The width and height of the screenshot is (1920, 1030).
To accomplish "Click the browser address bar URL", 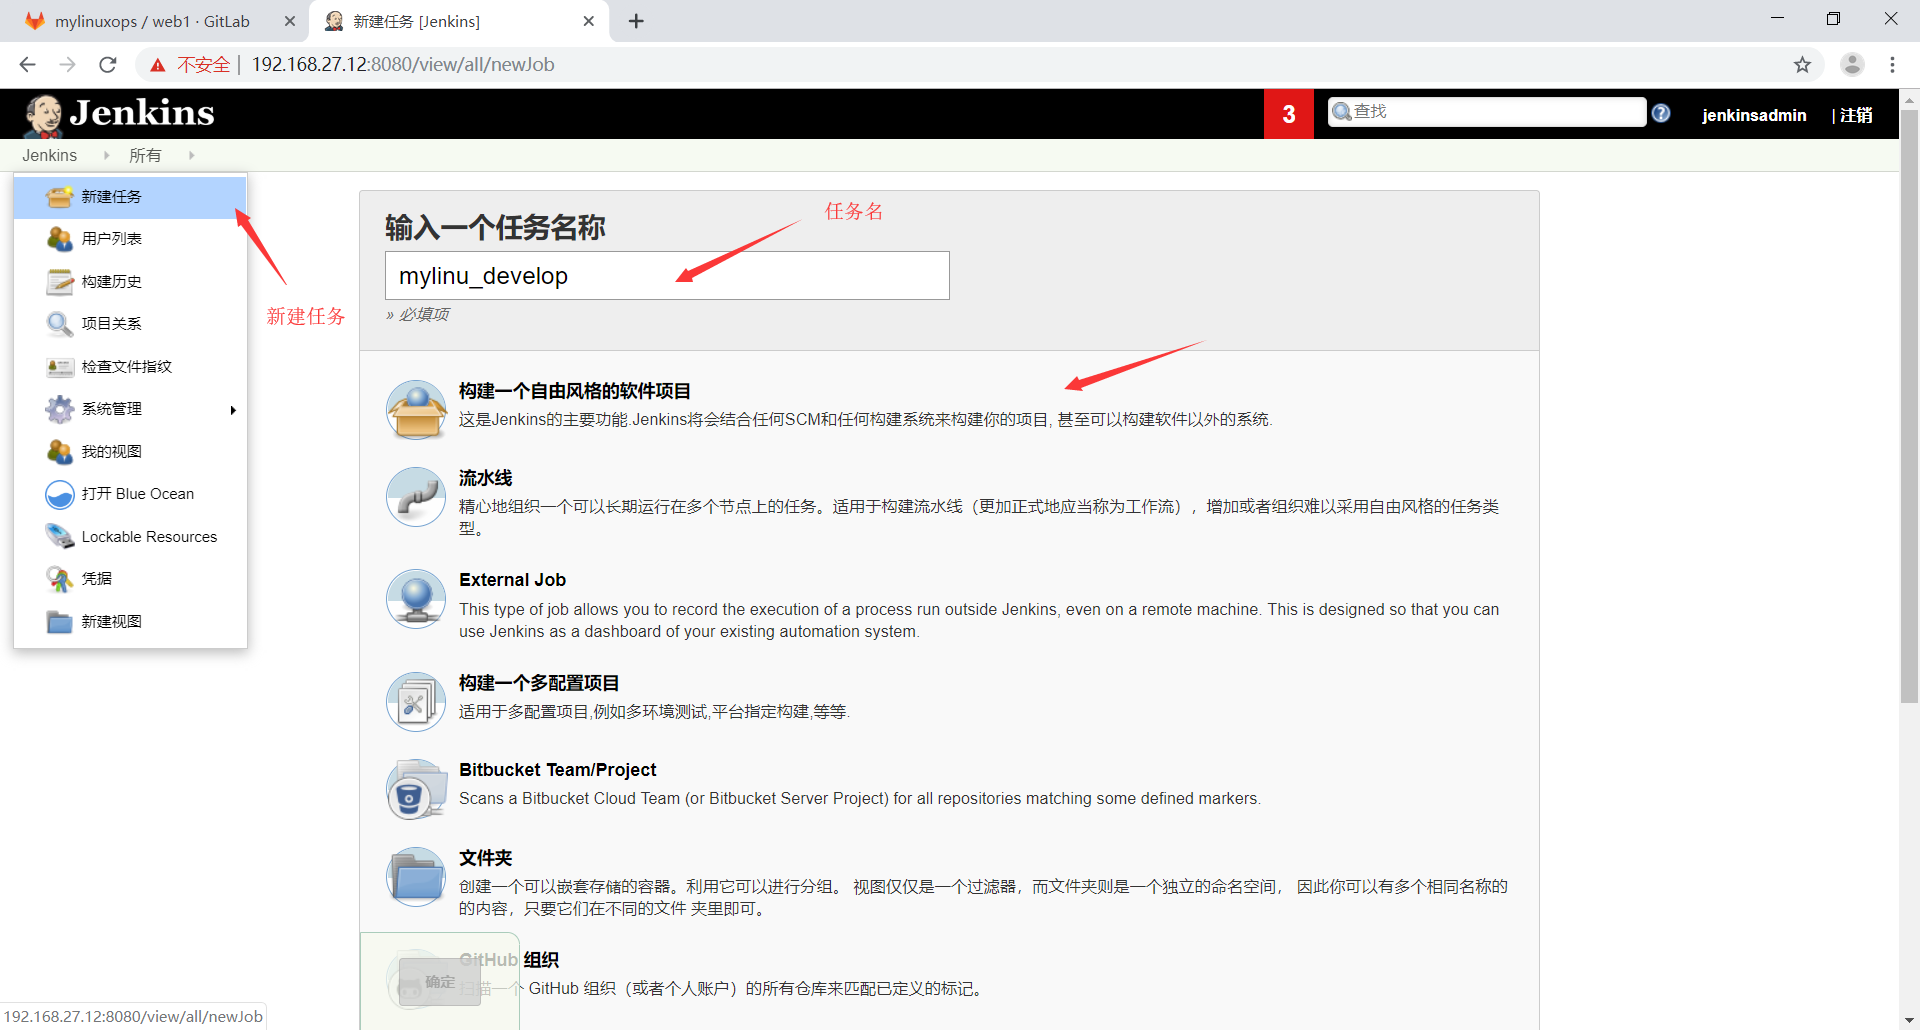I will click(x=403, y=65).
